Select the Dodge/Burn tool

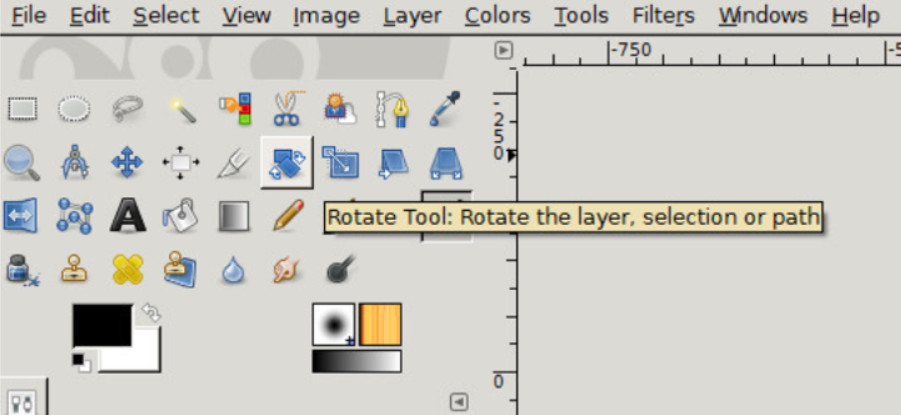[340, 269]
